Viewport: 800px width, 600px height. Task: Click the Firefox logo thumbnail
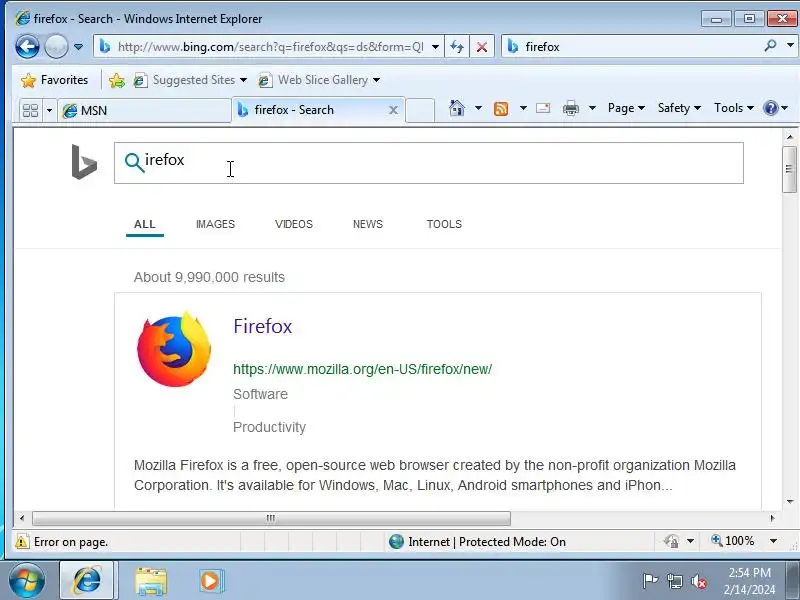(174, 349)
